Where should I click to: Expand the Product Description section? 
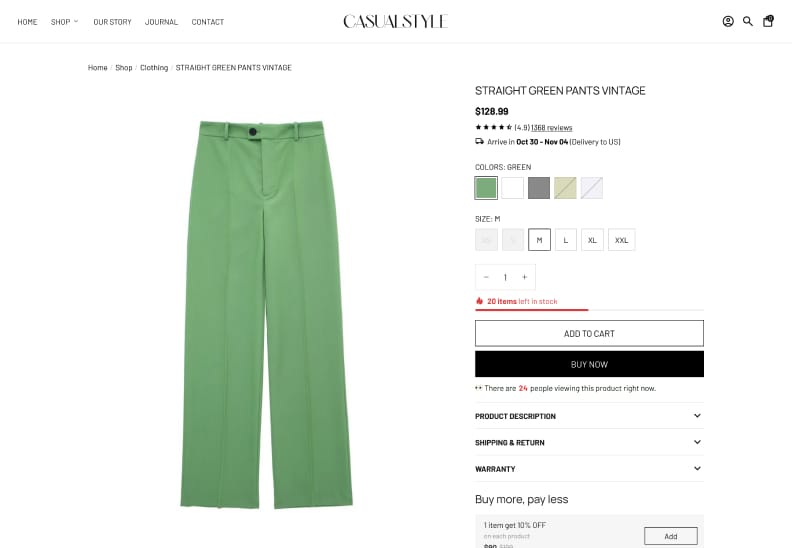pyautogui.click(x=589, y=416)
